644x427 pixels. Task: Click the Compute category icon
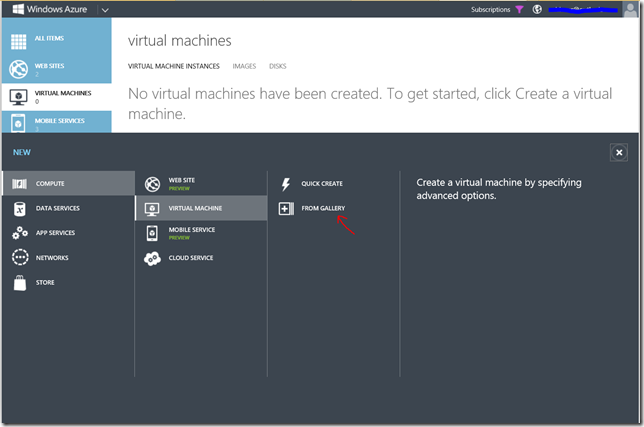(x=19, y=184)
